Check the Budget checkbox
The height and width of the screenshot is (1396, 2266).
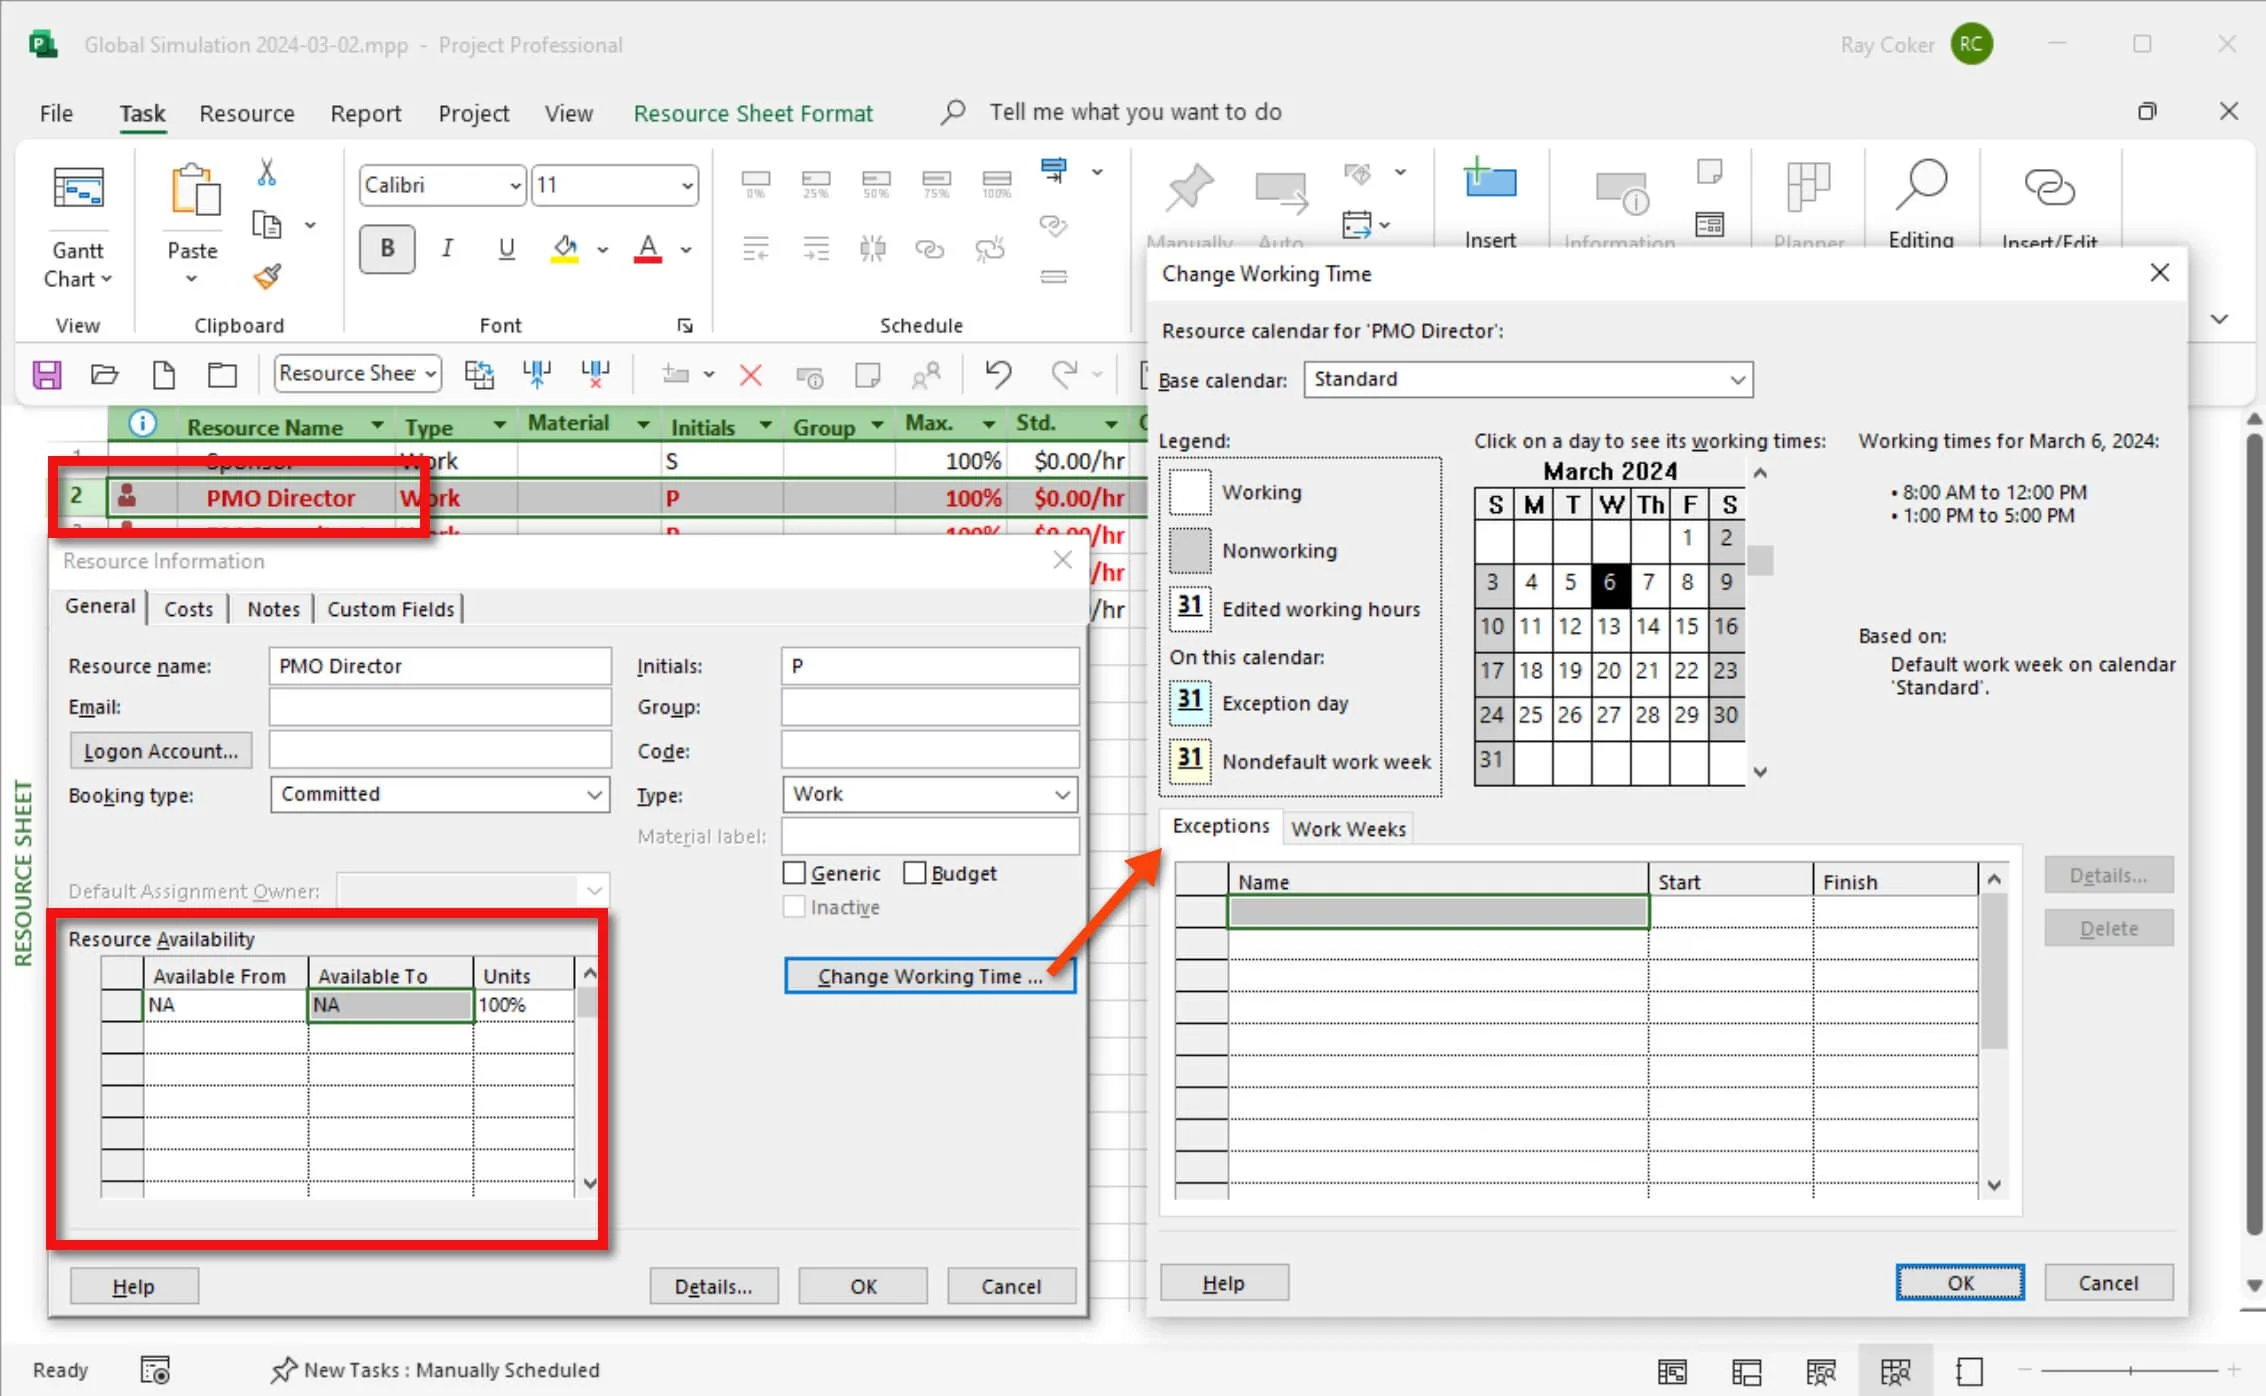tap(914, 873)
